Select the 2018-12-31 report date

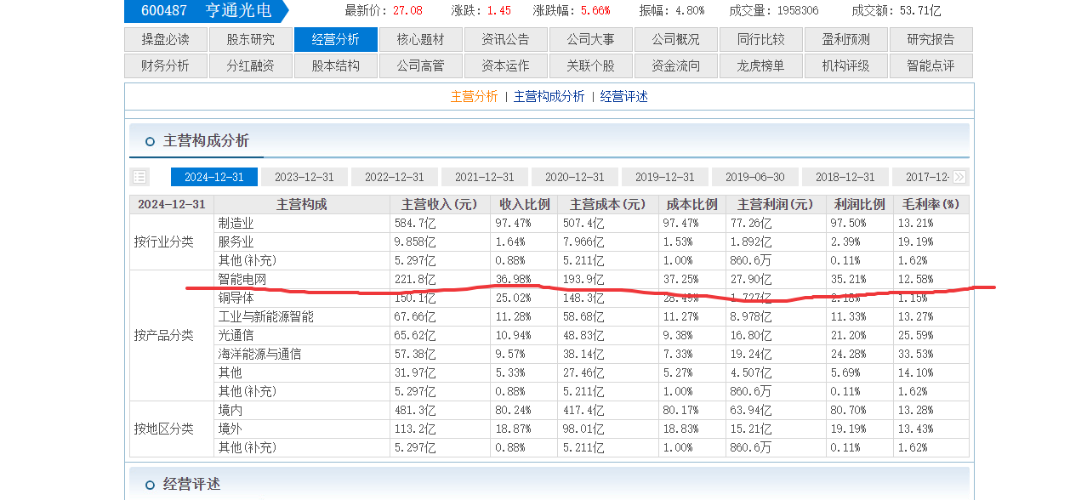[x=845, y=177]
